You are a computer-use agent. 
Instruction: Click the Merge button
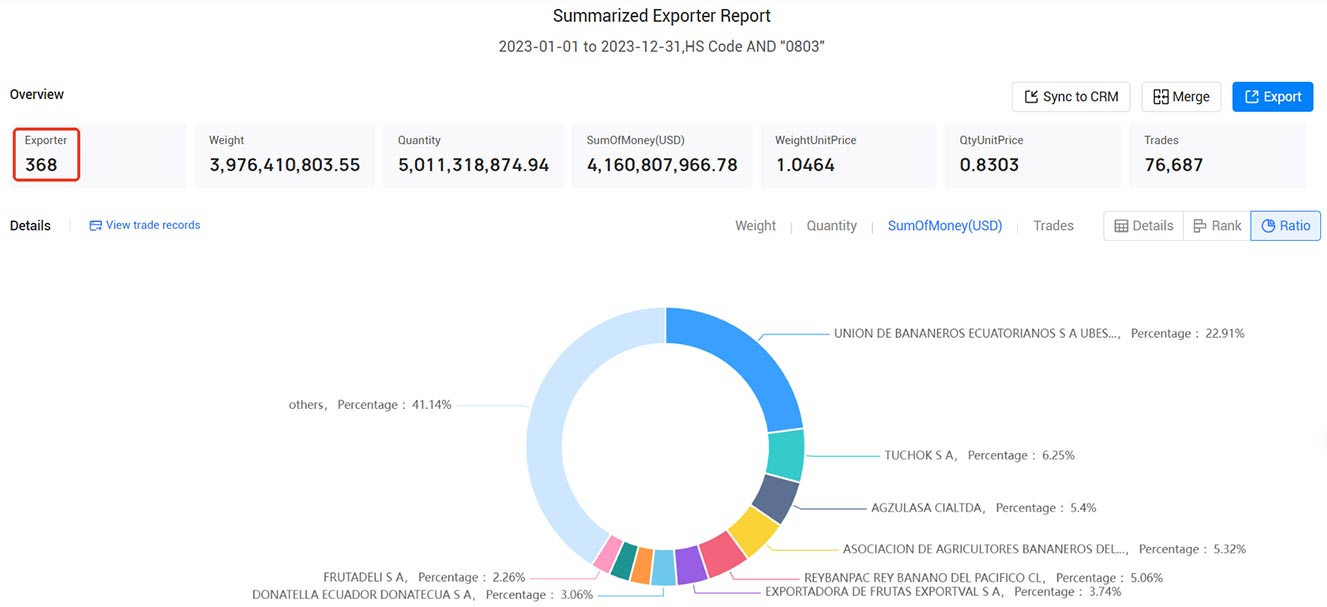point(1181,97)
